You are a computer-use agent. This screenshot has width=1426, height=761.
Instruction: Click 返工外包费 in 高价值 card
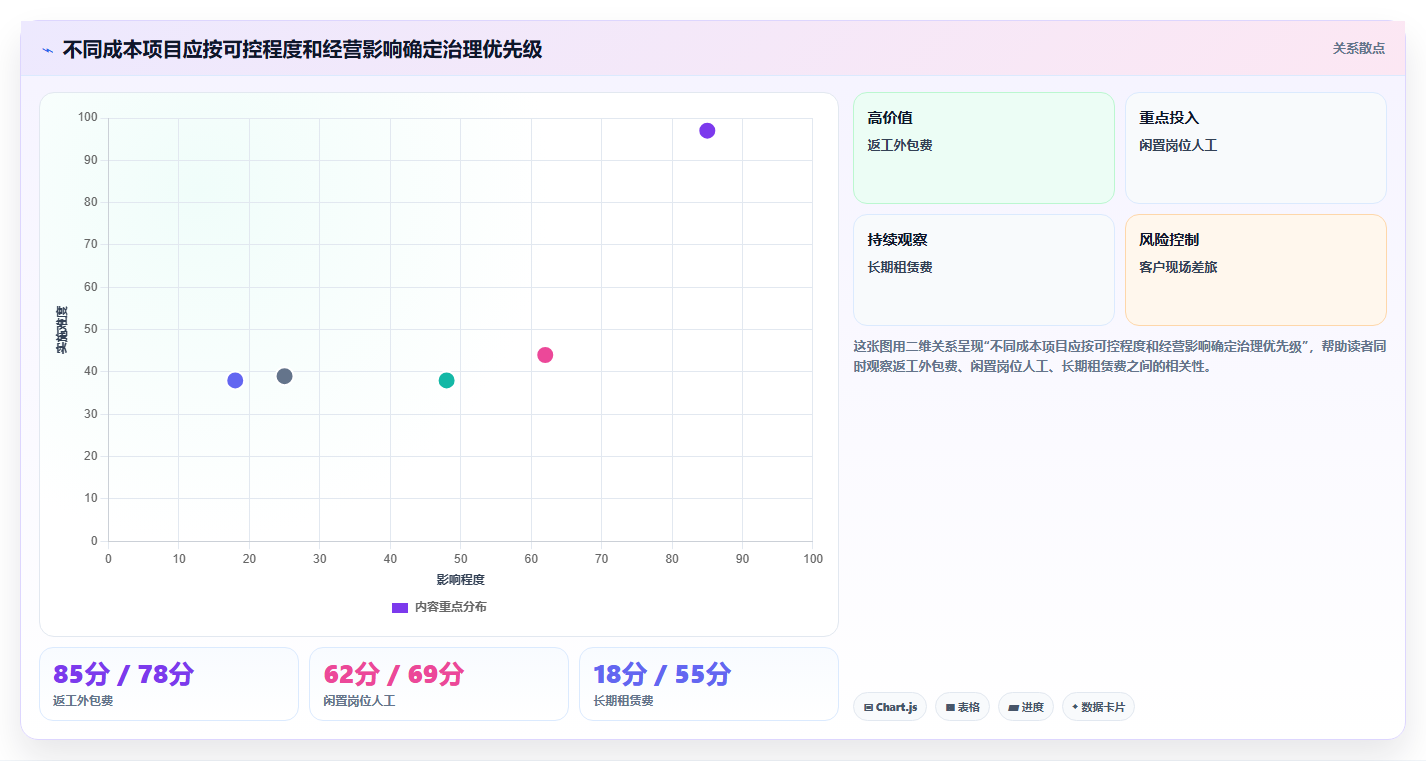(x=900, y=145)
